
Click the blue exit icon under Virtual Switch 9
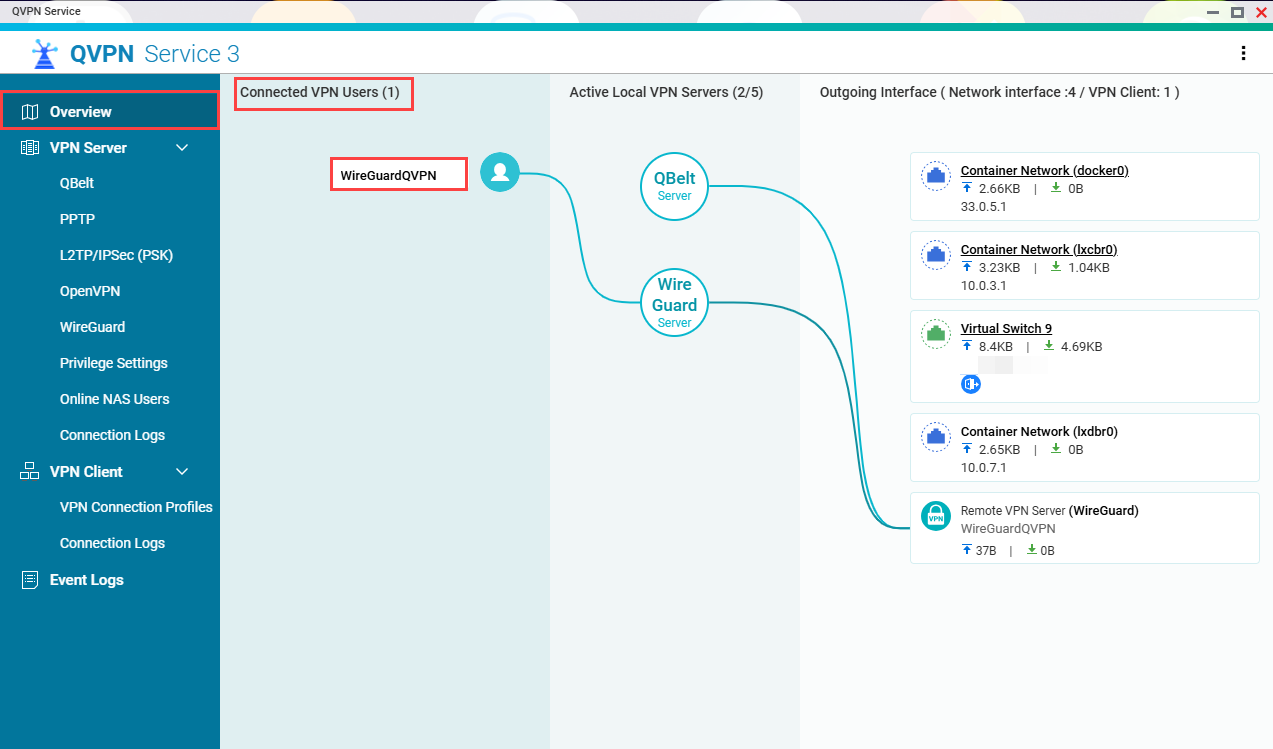(970, 383)
